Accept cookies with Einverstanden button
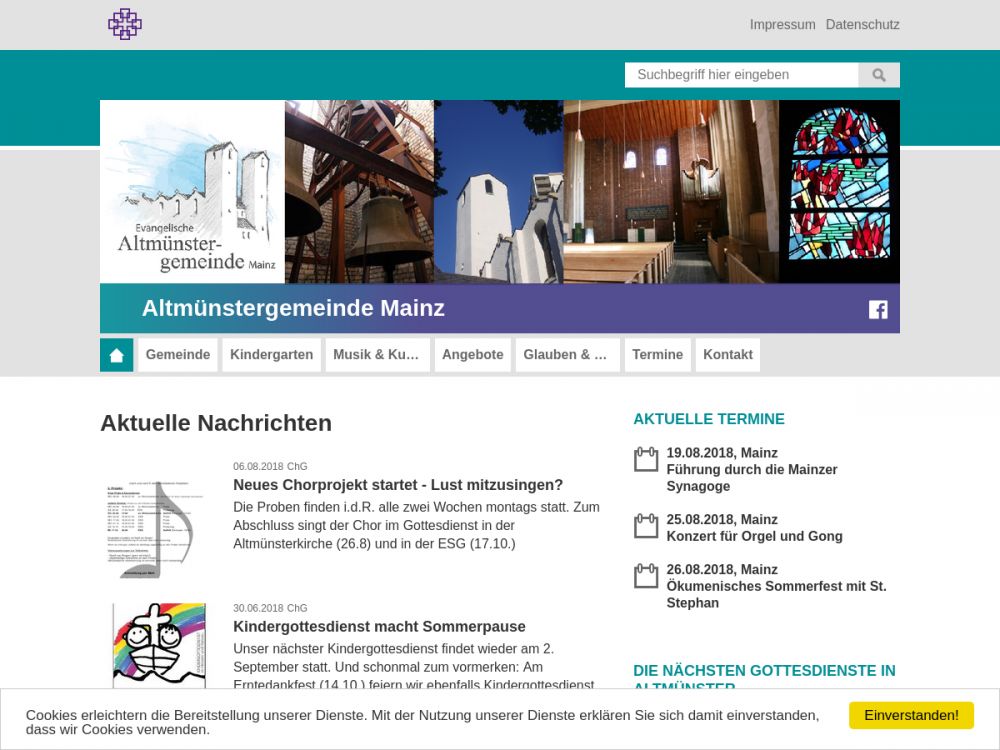Viewport: 1000px width, 750px height. click(910, 715)
